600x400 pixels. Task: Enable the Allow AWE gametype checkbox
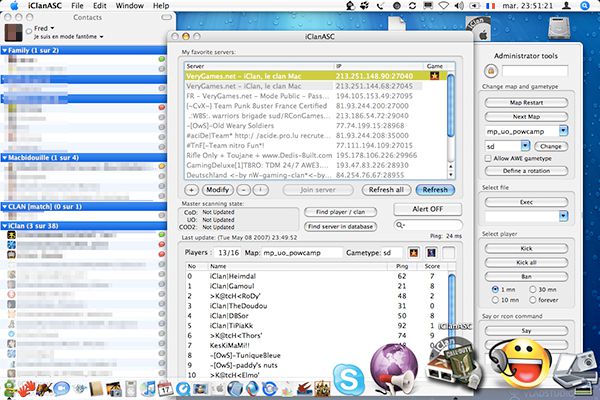(488, 158)
